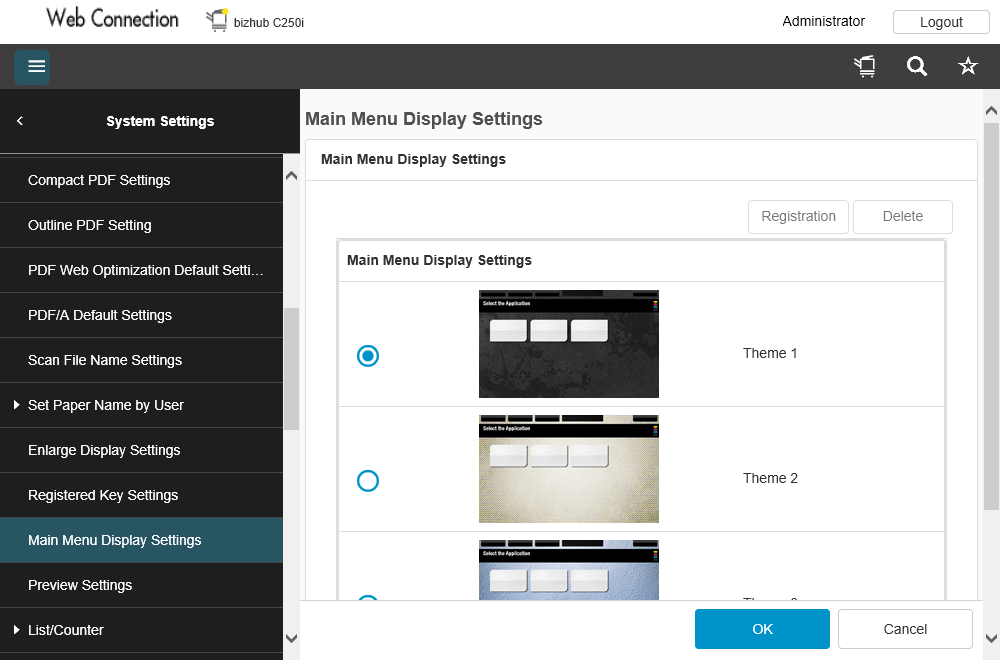
Task: Click sidebar scroll down arrow
Action: tap(291, 638)
